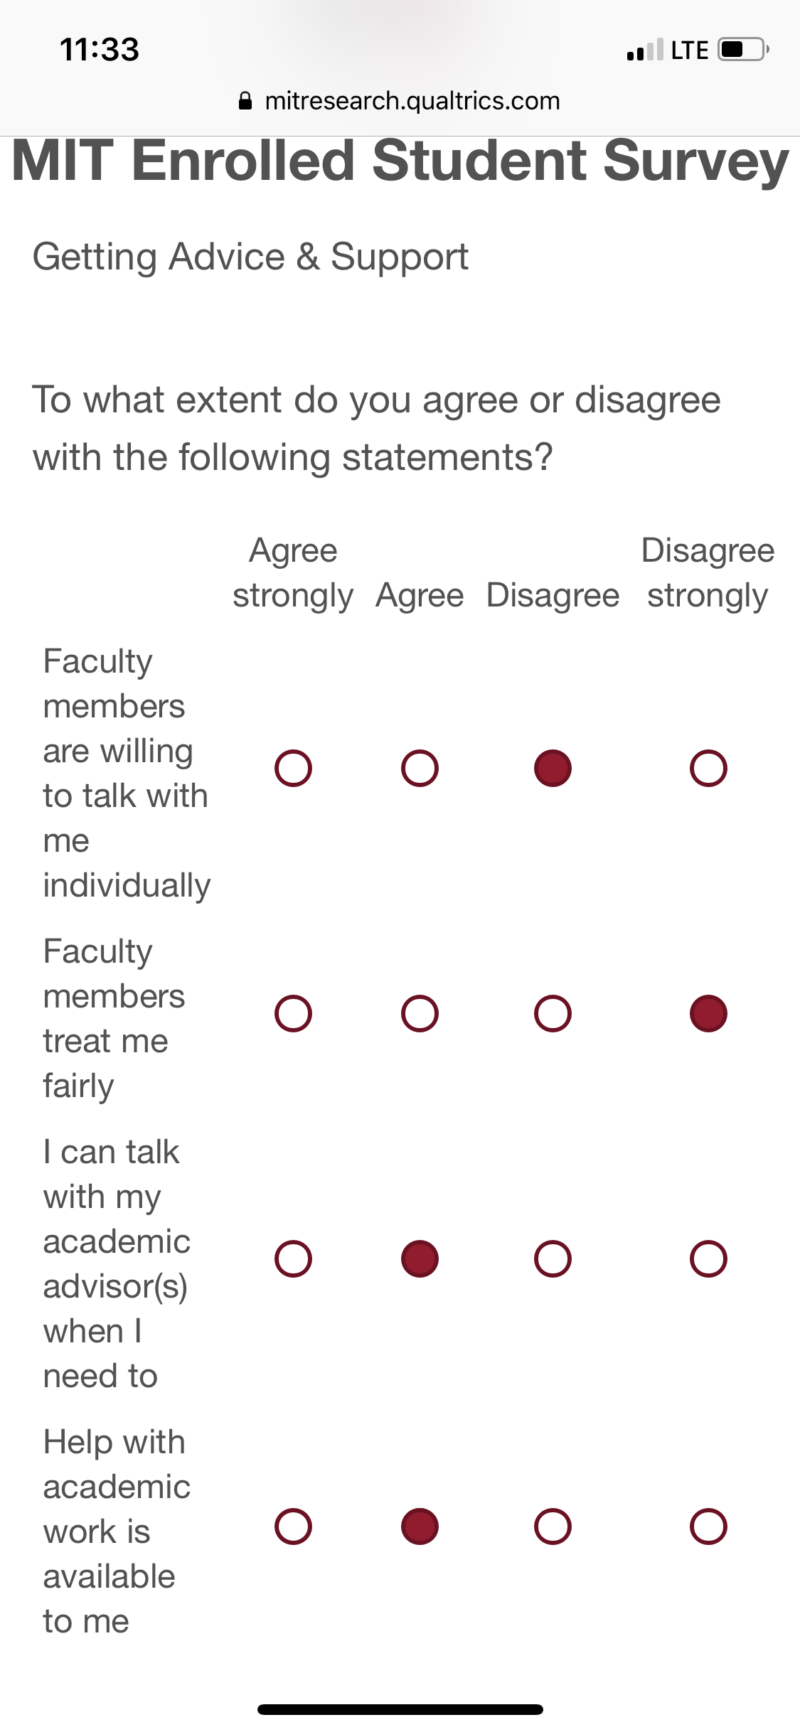Select 'Agree strongly' for talking with academic advisors
The width and height of the screenshot is (800, 1732).
pyautogui.click(x=293, y=1259)
